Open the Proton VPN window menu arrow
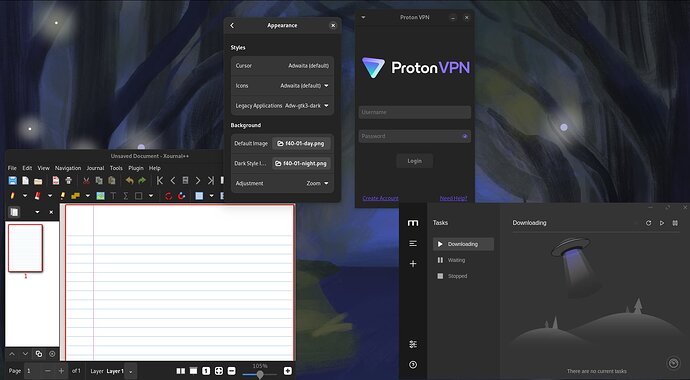Viewport: 690px width, 380px height. tap(363, 18)
